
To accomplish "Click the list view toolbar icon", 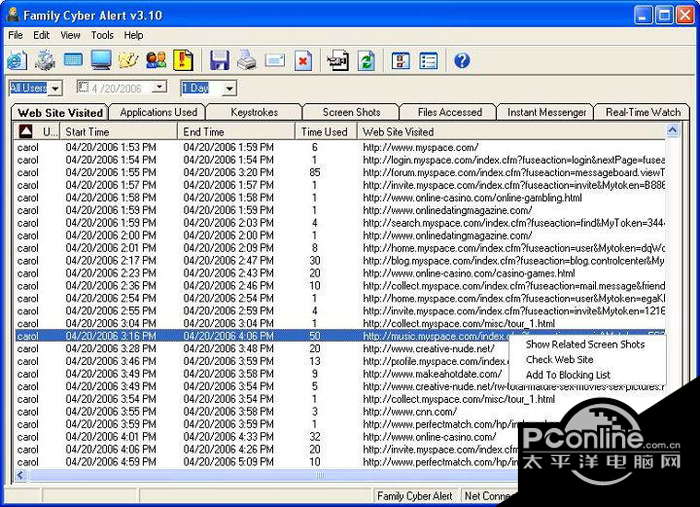I will pyautogui.click(x=429, y=61).
